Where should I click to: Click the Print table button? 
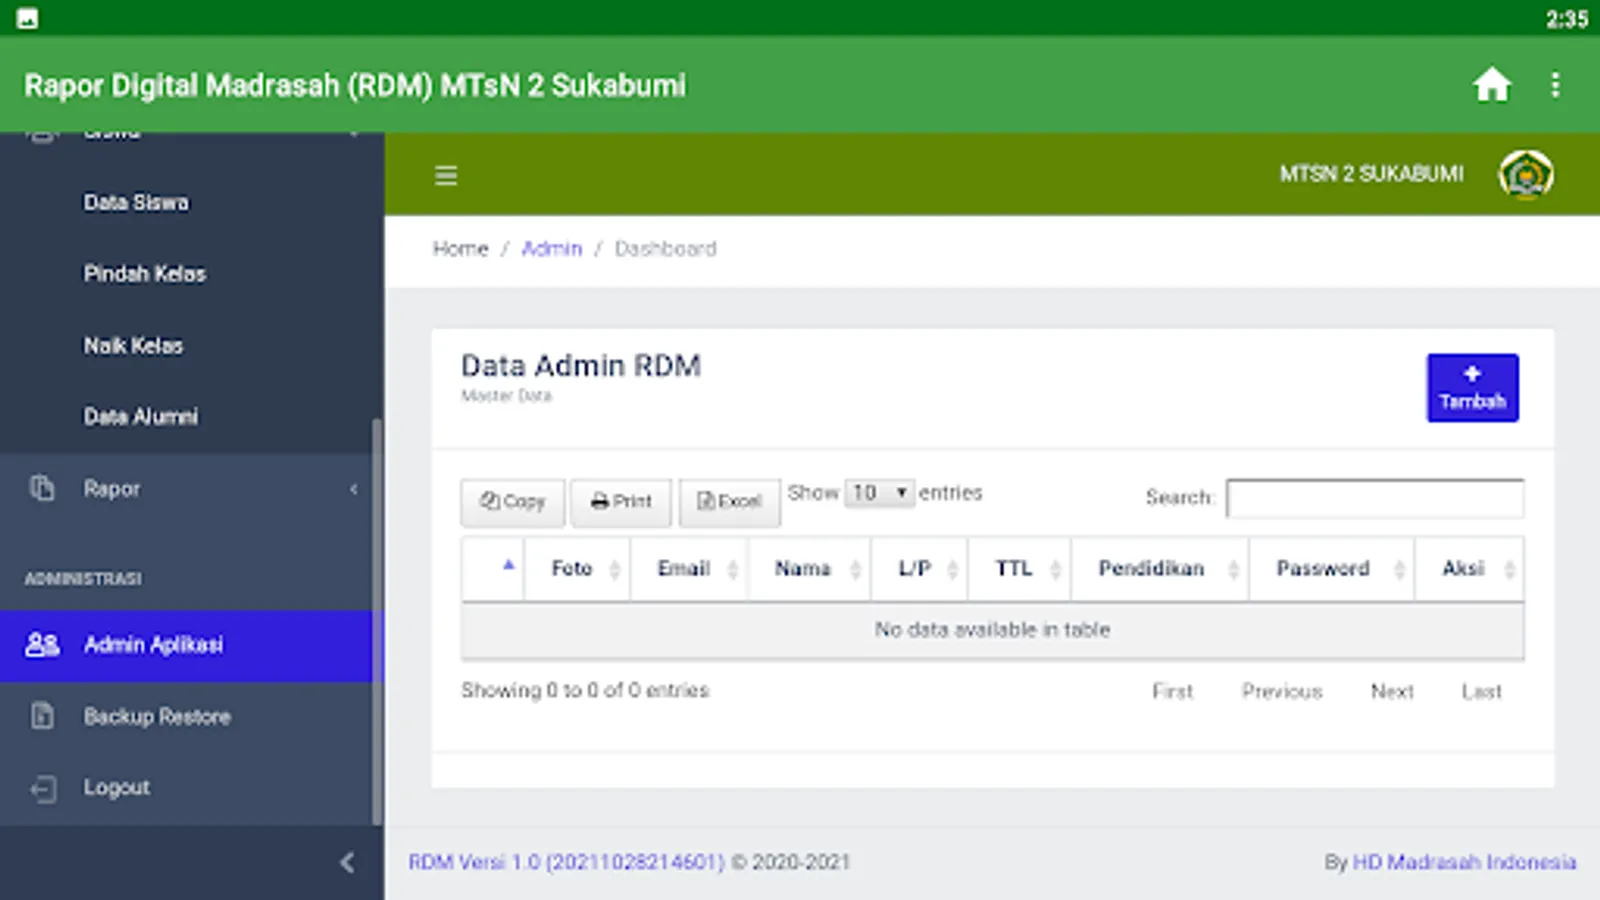coord(621,502)
